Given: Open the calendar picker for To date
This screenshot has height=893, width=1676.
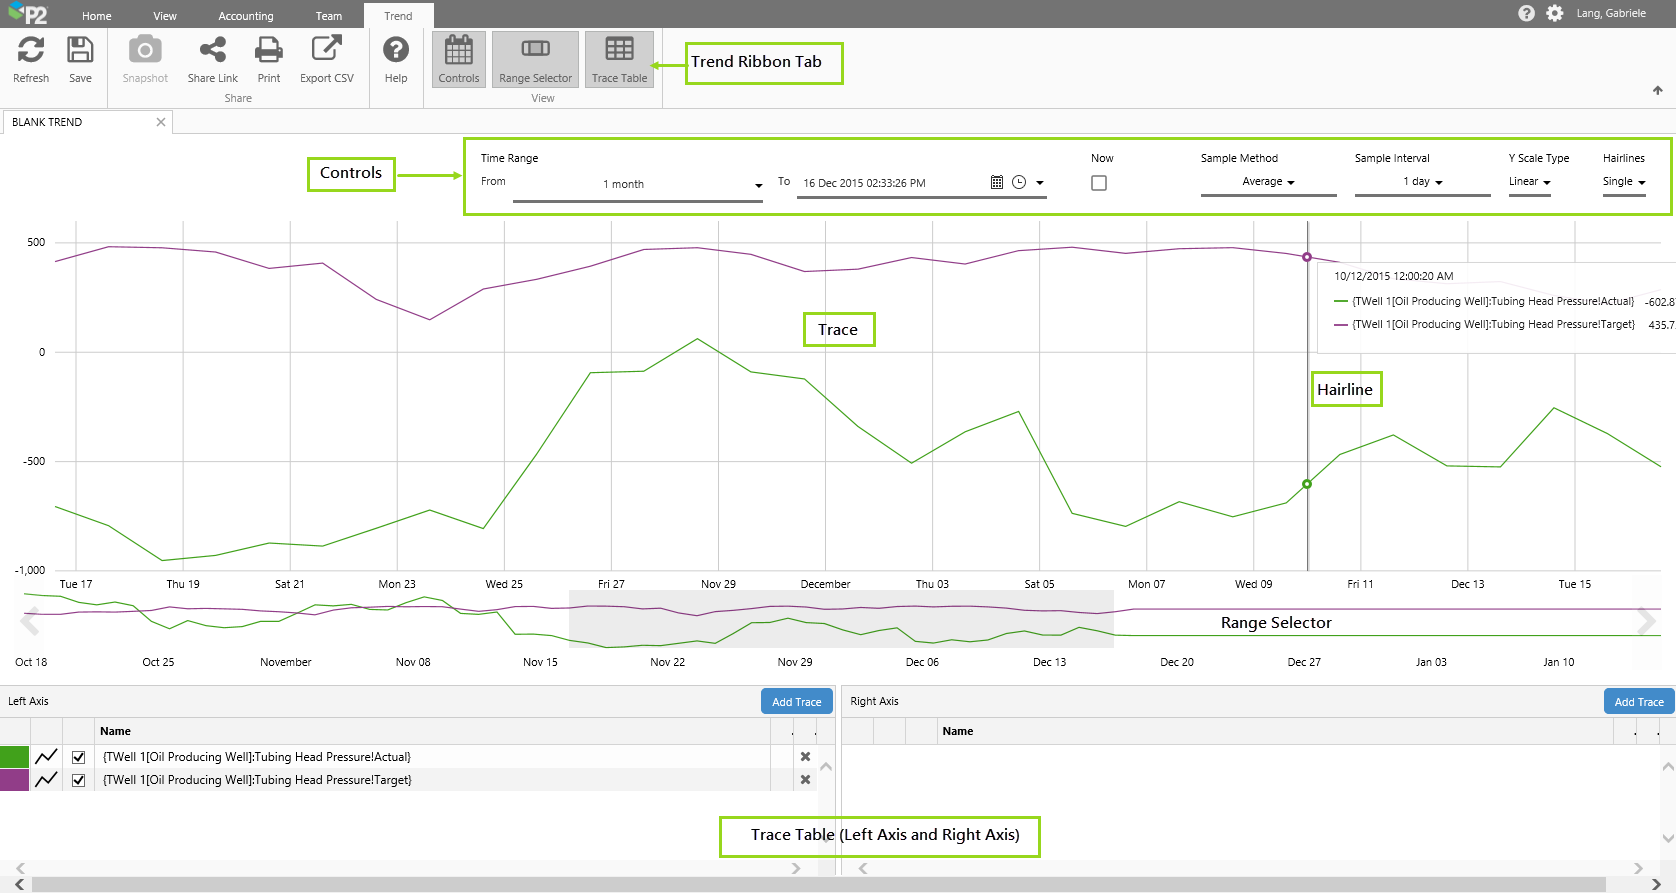Looking at the screenshot, I should coord(996,182).
